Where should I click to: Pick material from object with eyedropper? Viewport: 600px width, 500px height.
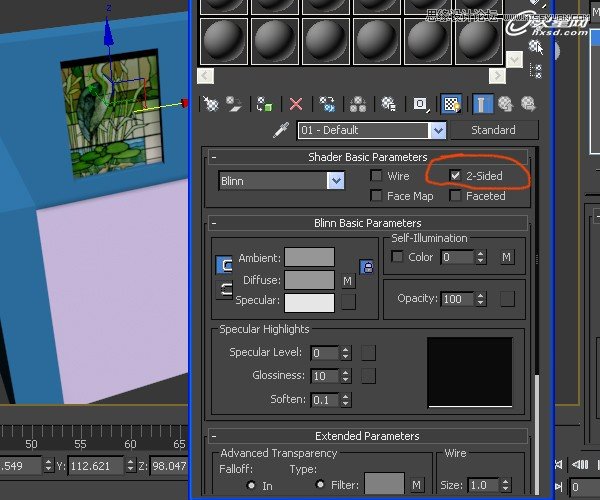pyautogui.click(x=280, y=130)
